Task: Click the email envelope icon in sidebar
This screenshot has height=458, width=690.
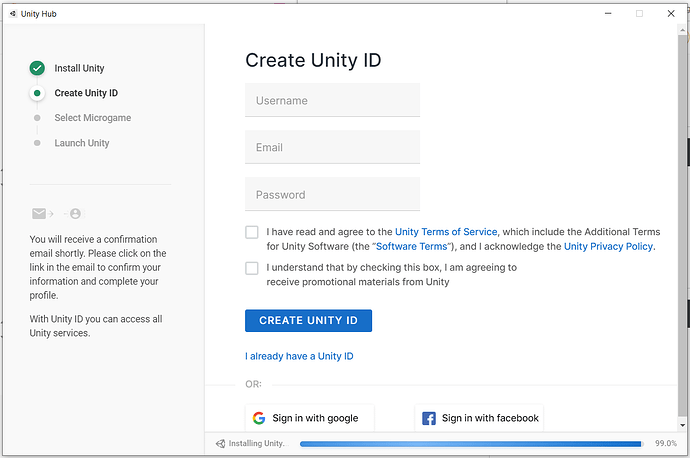Action: (39, 213)
